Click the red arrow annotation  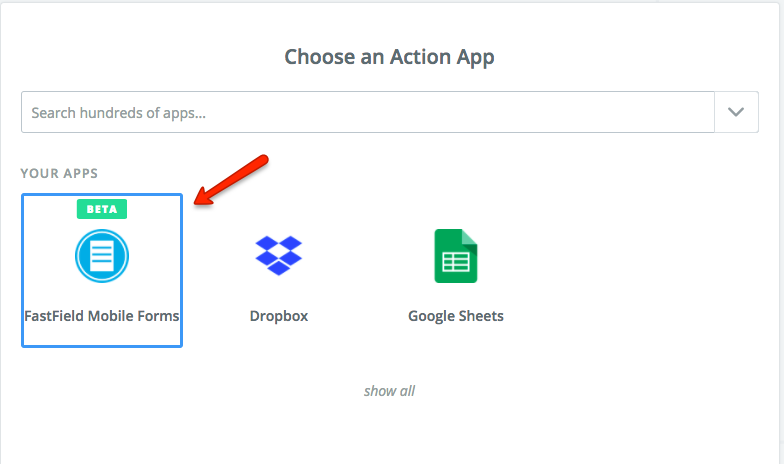[x=232, y=181]
